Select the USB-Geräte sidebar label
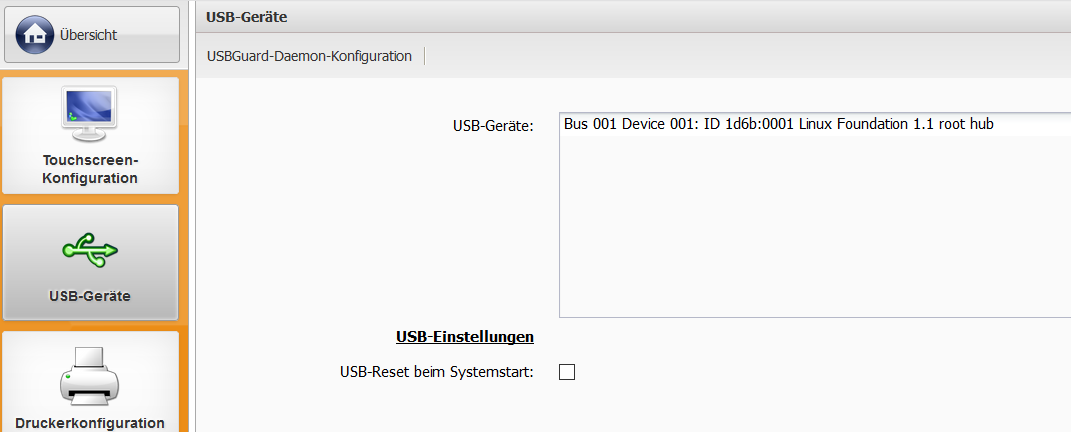1071x432 pixels. tap(90, 296)
